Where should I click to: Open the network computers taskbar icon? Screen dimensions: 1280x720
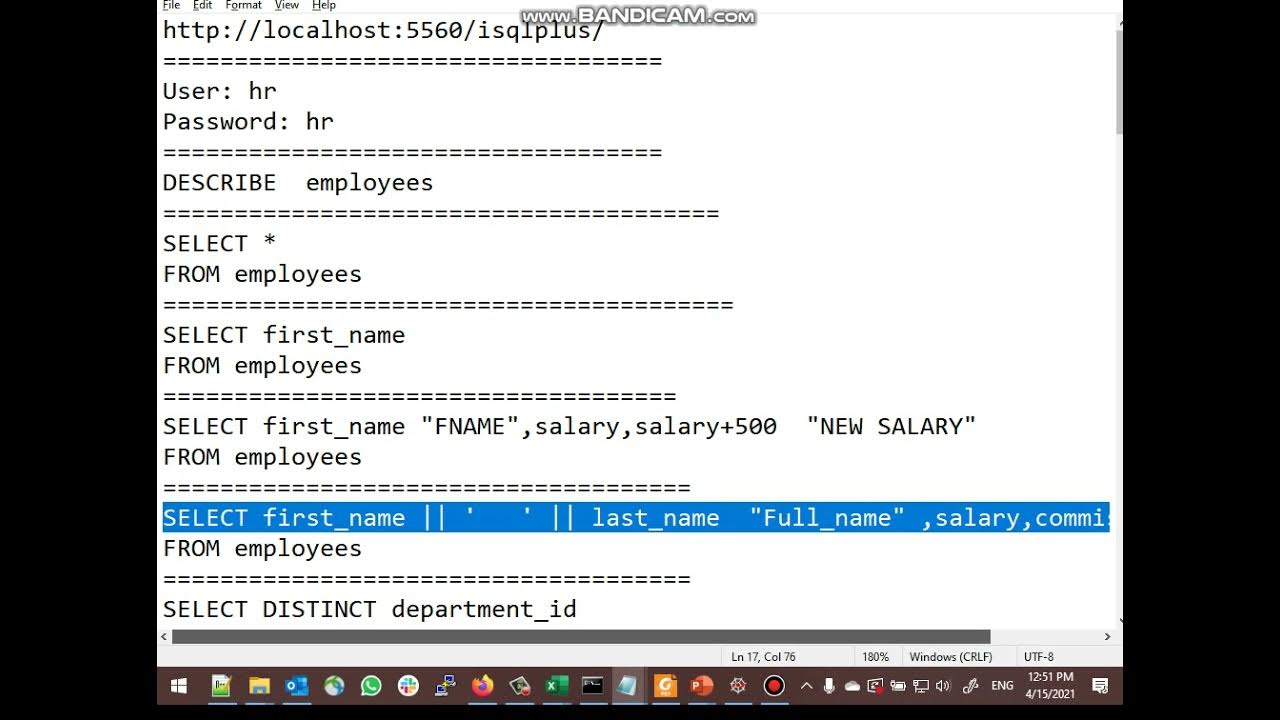pyautogui.click(x=446, y=686)
